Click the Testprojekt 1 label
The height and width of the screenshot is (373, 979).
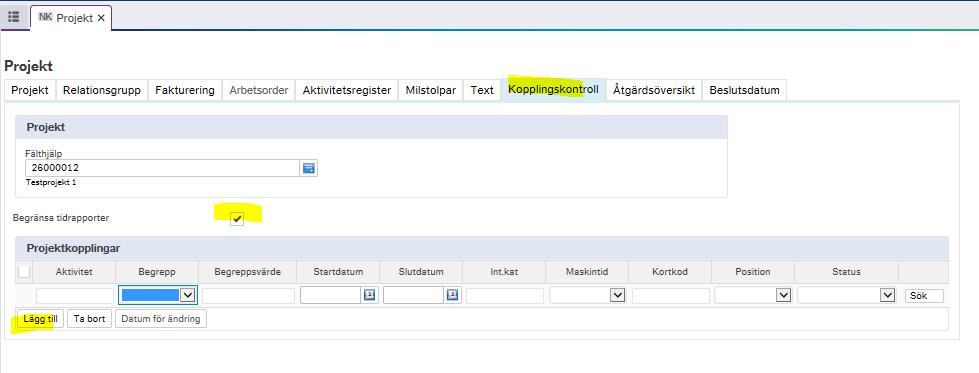[x=51, y=183]
